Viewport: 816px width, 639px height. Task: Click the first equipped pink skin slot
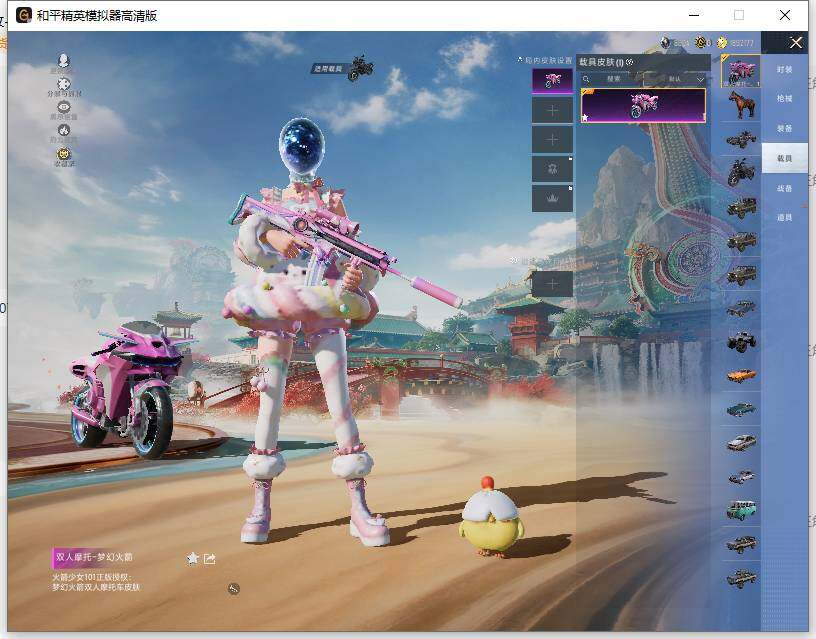point(552,81)
